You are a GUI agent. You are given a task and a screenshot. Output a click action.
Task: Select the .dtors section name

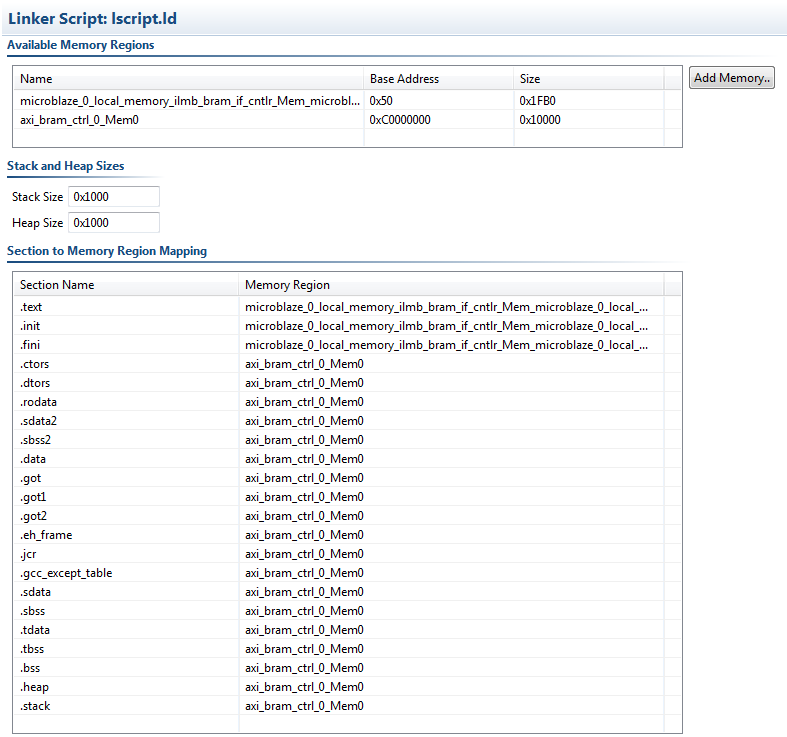click(x=35, y=383)
